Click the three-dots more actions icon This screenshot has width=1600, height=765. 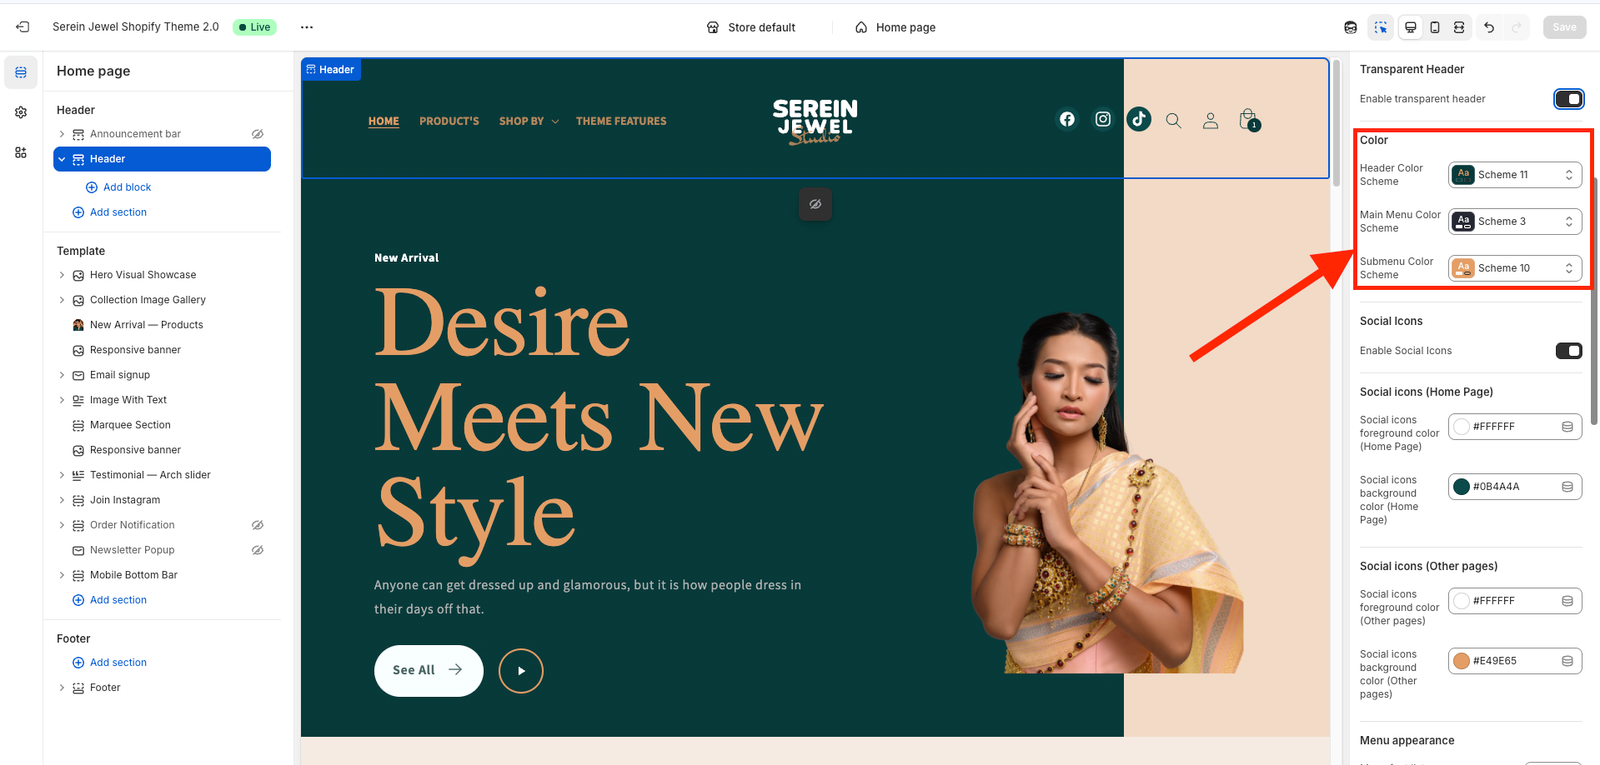coord(307,27)
